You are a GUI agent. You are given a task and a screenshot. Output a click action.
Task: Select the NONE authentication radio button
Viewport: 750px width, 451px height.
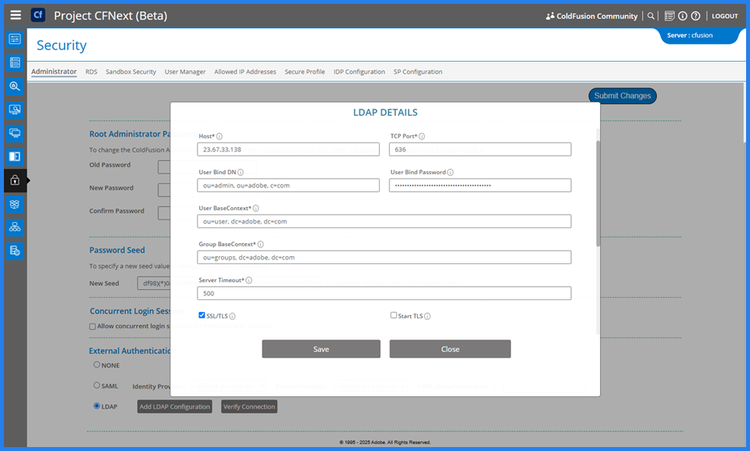pyautogui.click(x=97, y=364)
